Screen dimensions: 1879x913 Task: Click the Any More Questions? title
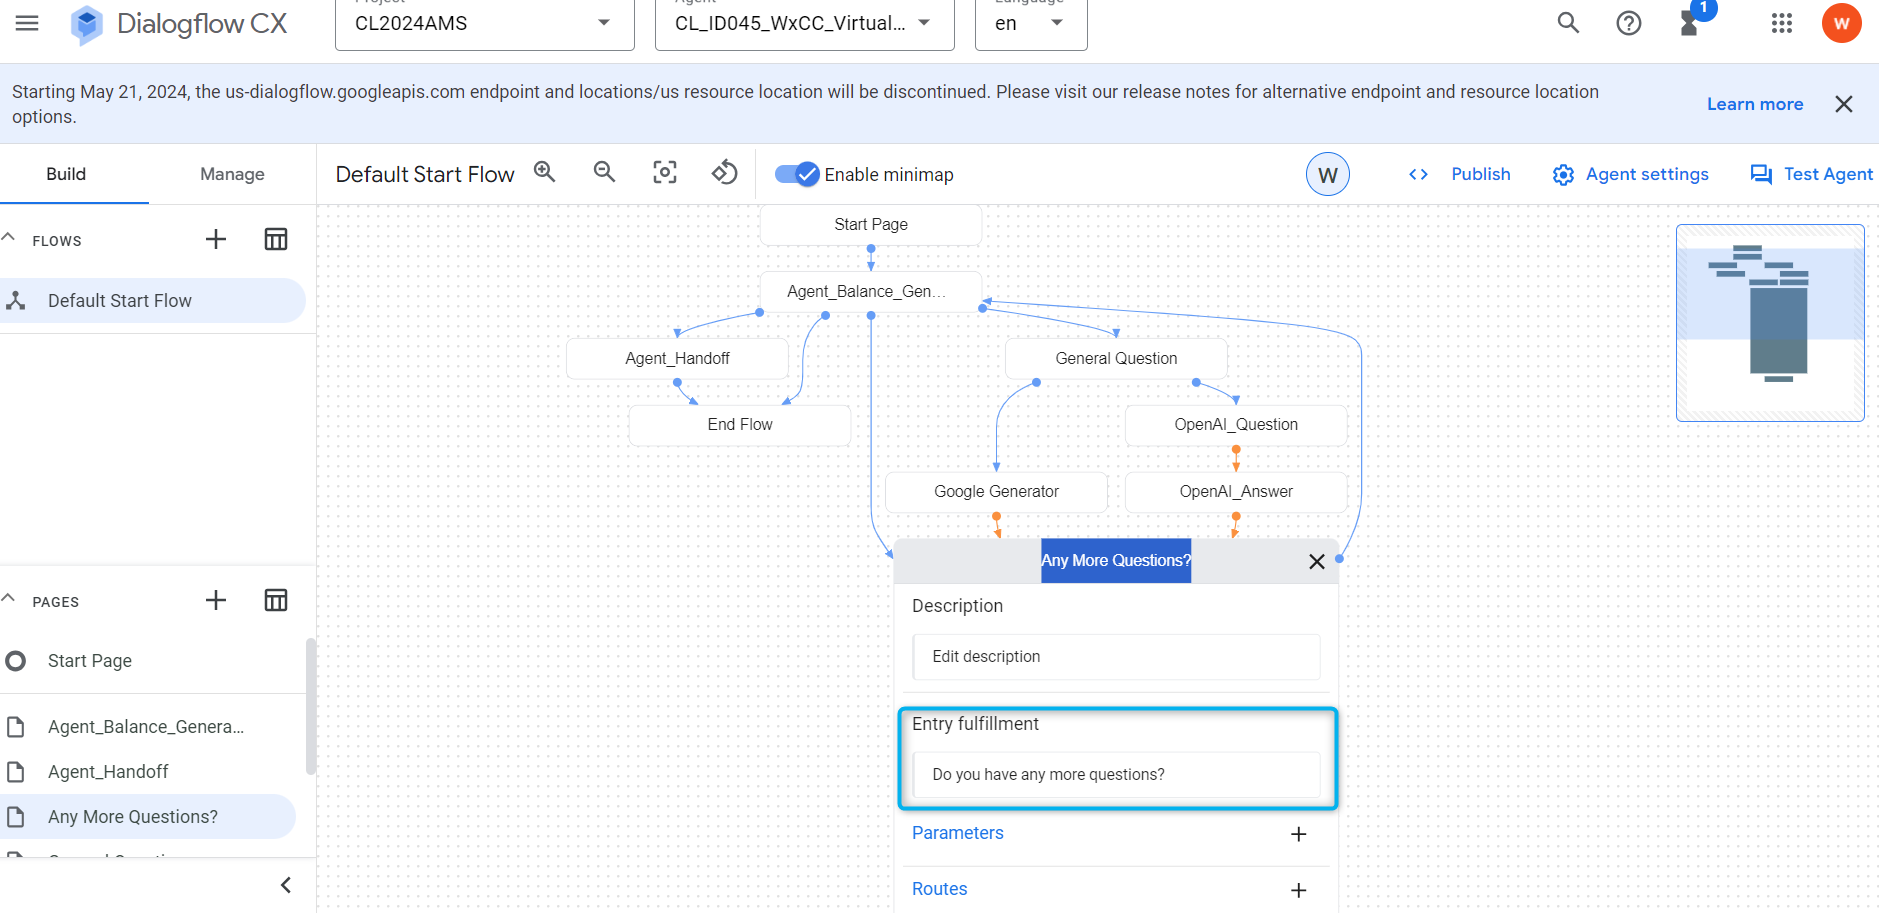(1116, 561)
